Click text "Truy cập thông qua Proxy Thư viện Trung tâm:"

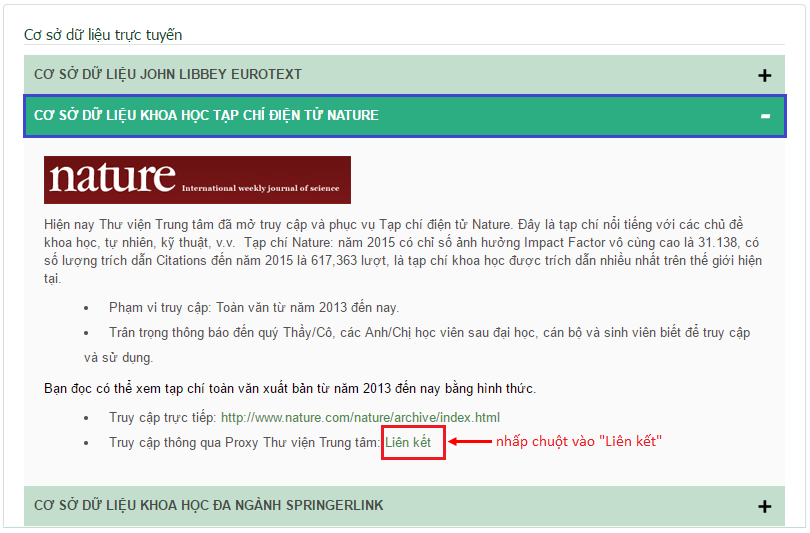(x=244, y=443)
